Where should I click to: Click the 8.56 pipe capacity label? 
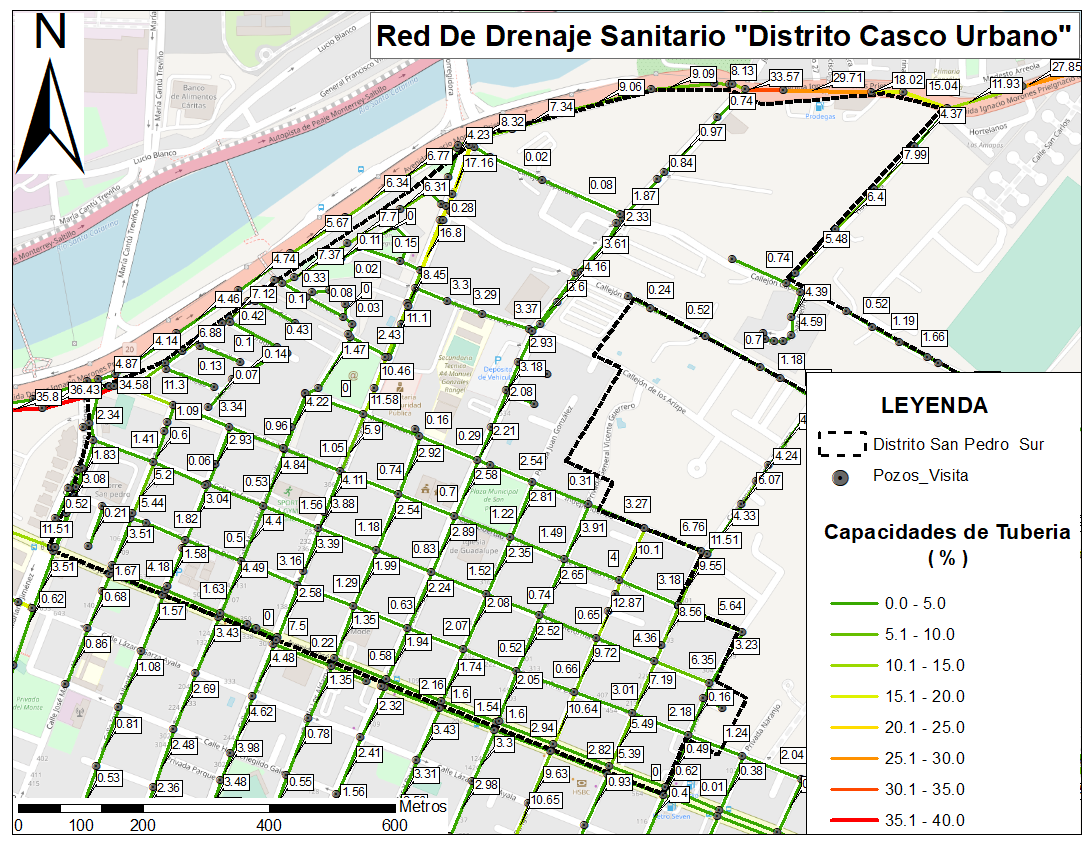point(691,612)
